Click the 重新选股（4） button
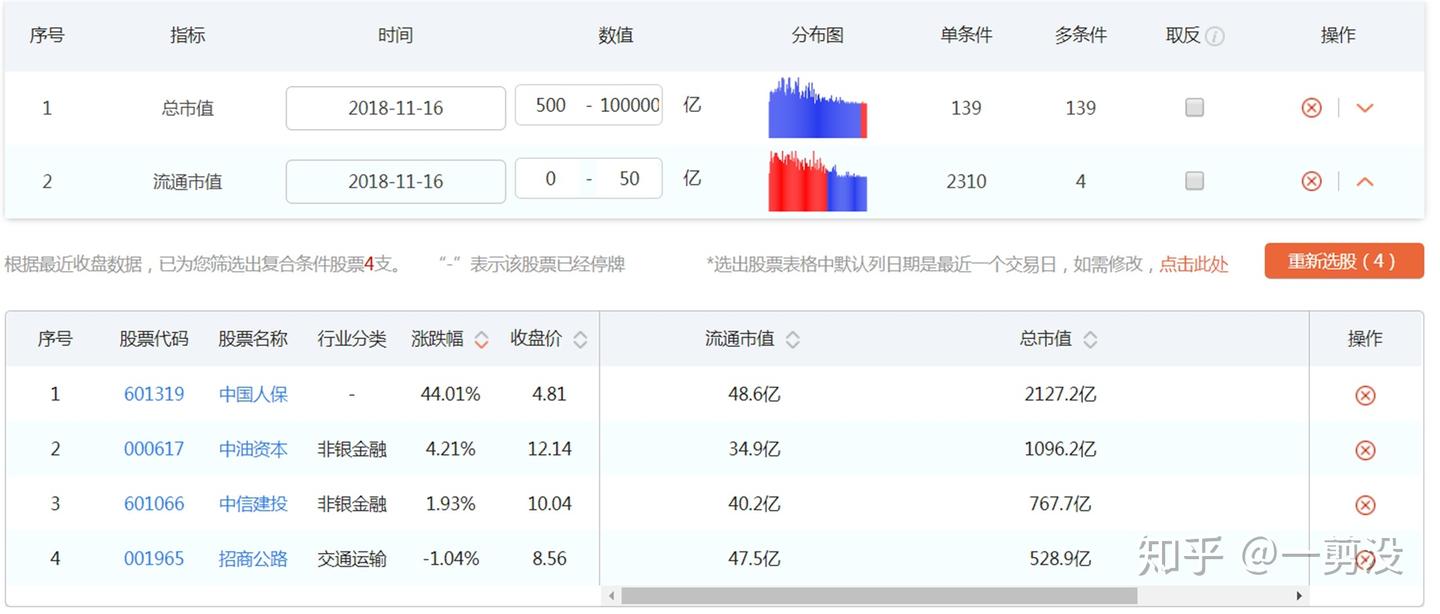 point(1342,260)
